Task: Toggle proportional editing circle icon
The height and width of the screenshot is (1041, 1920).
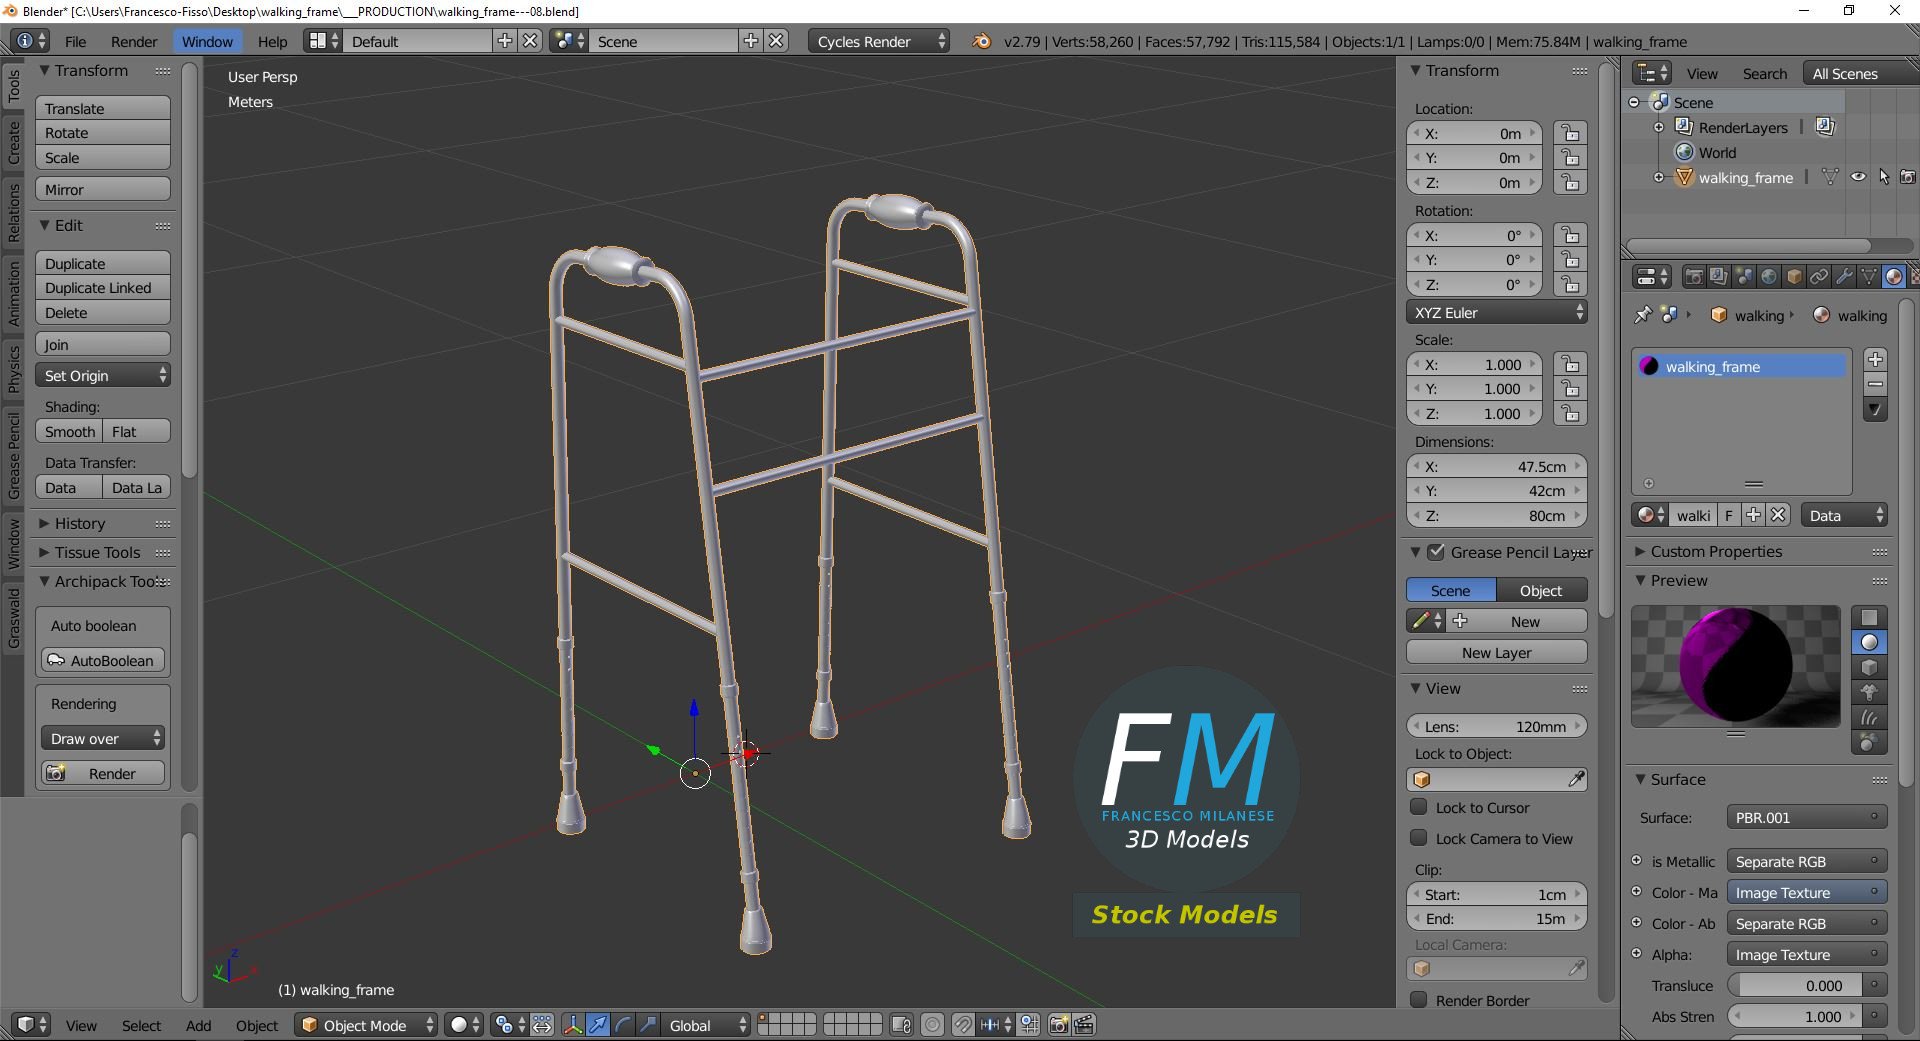Action: tap(932, 1025)
